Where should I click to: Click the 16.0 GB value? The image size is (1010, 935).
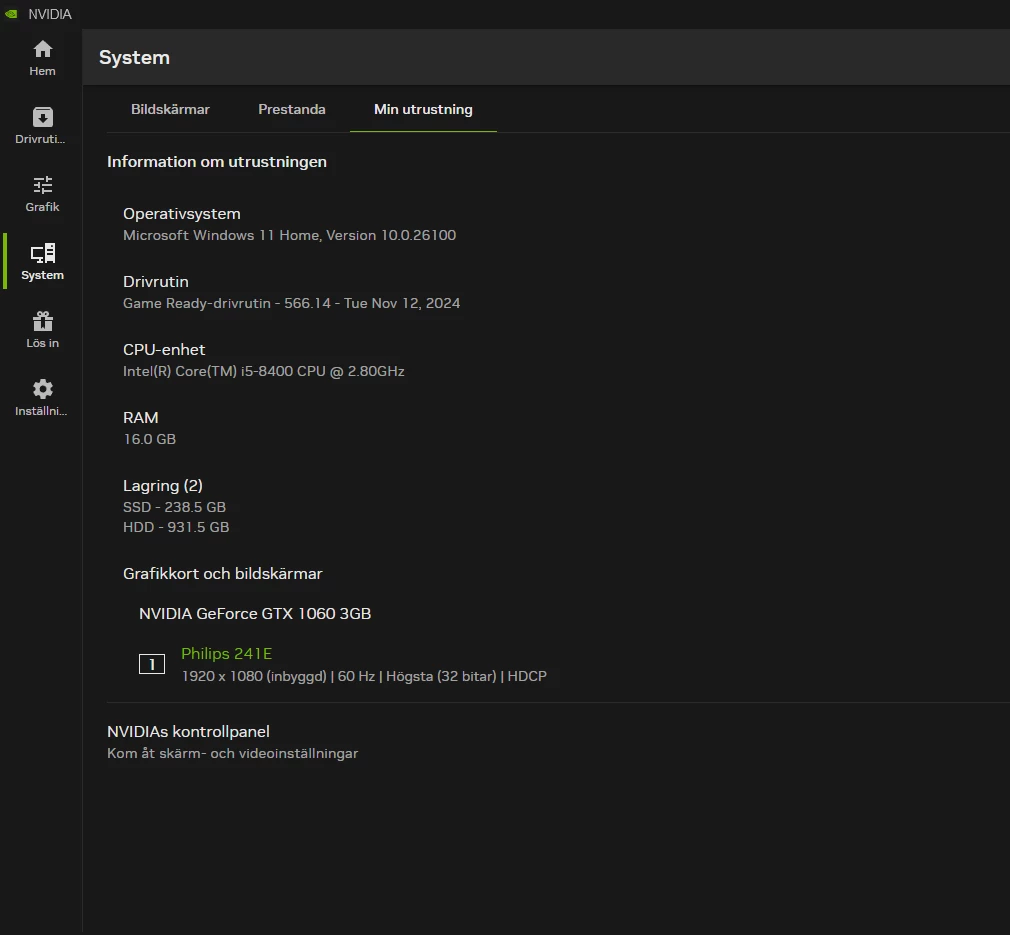[x=149, y=439]
